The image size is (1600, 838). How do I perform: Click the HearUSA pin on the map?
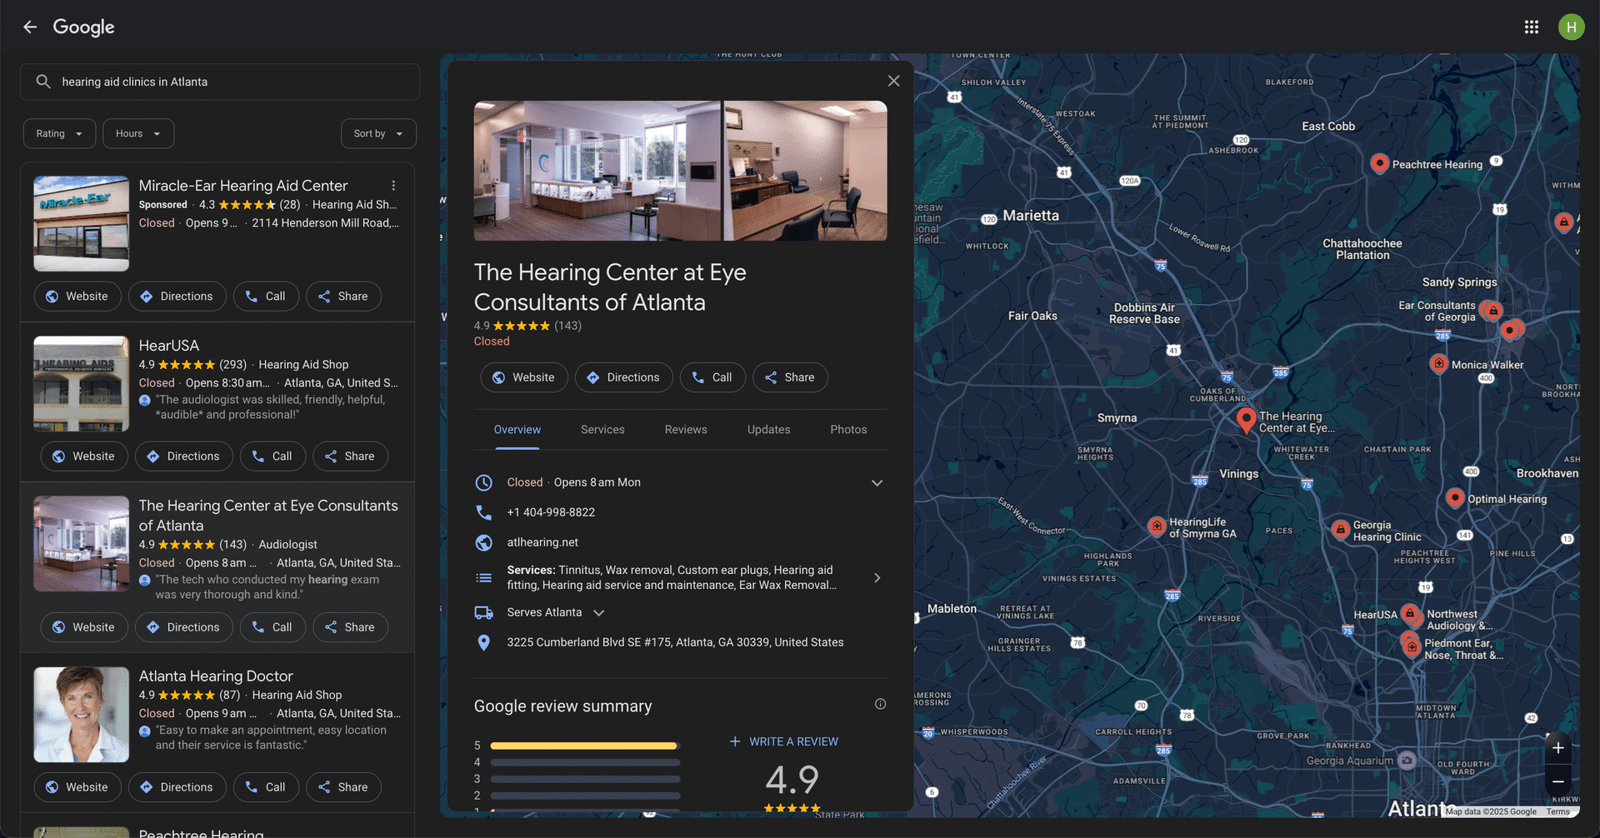tap(1409, 613)
